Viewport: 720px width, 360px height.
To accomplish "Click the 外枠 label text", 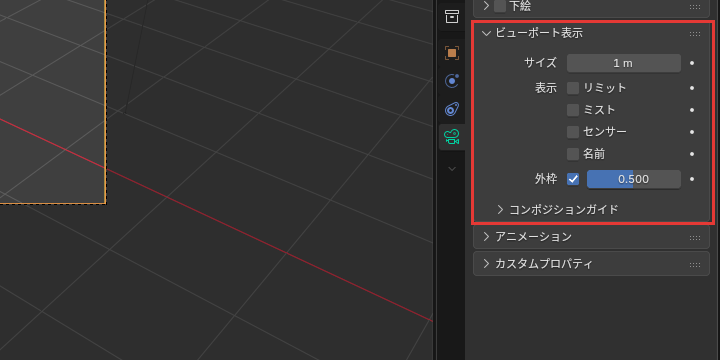I will [x=546, y=180].
